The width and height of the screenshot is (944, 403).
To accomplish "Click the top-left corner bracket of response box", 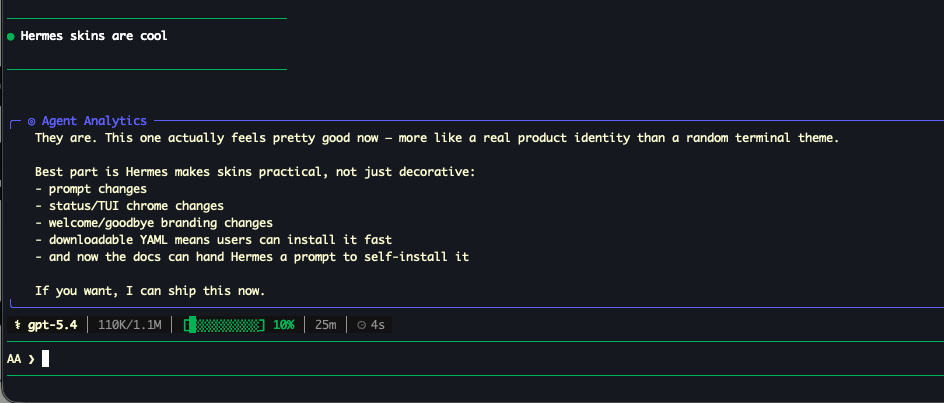I will [x=12, y=123].
